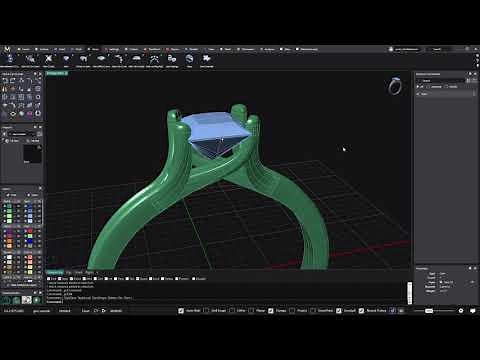Screen dimensions: 480x360
Task: Open the Settings menu tab
Action: pyautogui.click(x=112, y=49)
